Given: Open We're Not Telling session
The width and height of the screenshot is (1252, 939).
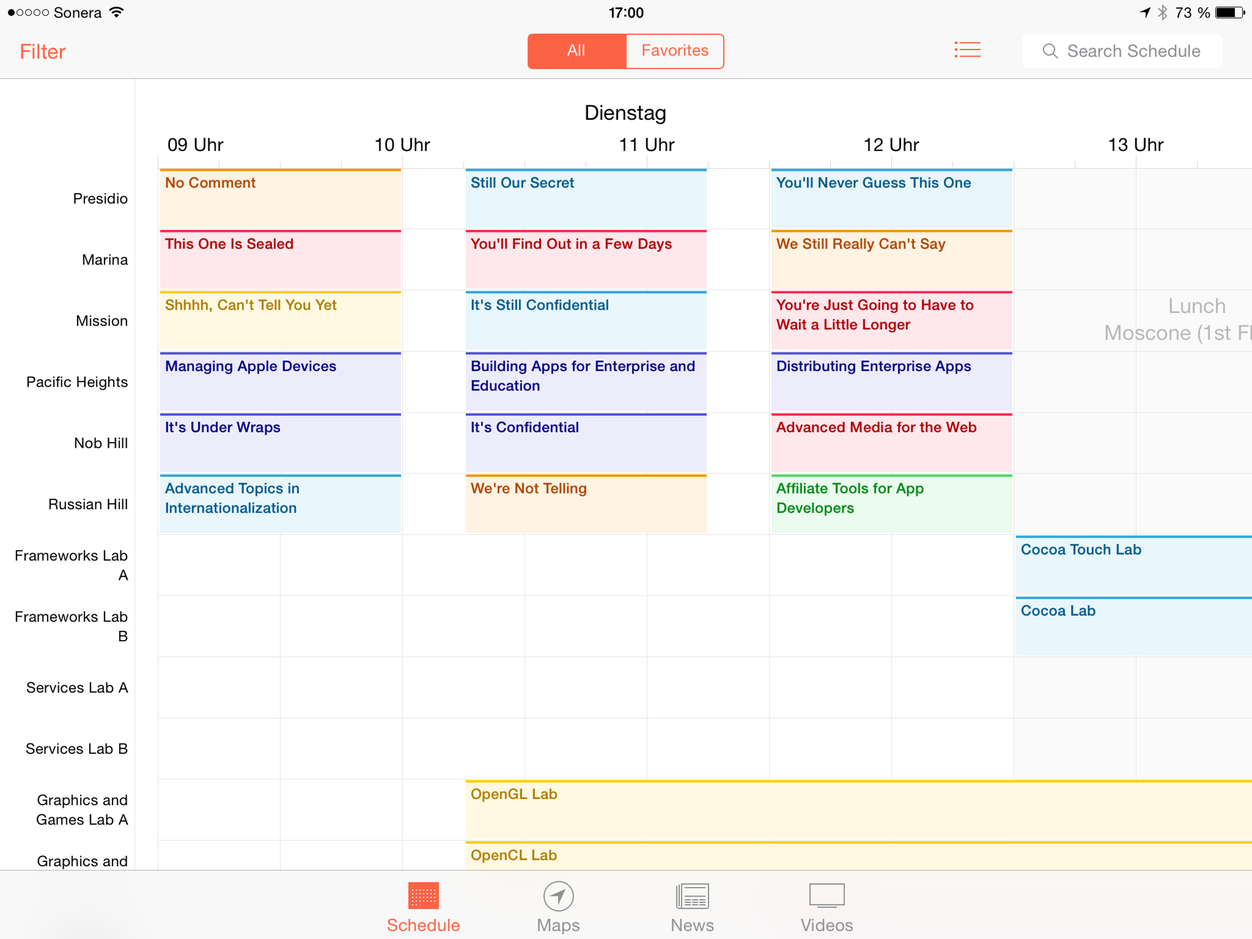Looking at the screenshot, I should [x=586, y=504].
